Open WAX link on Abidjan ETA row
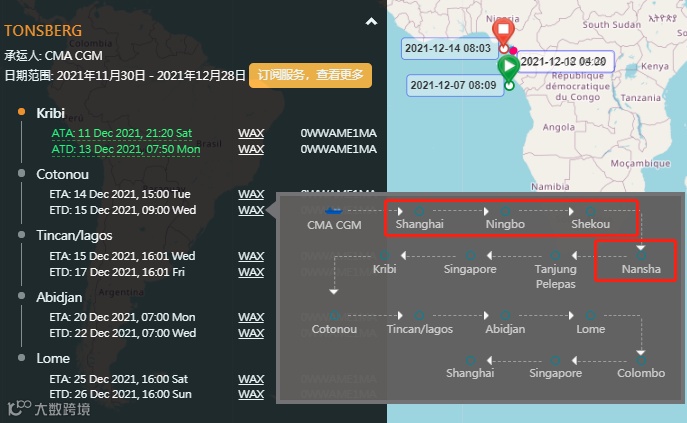 pyautogui.click(x=251, y=317)
